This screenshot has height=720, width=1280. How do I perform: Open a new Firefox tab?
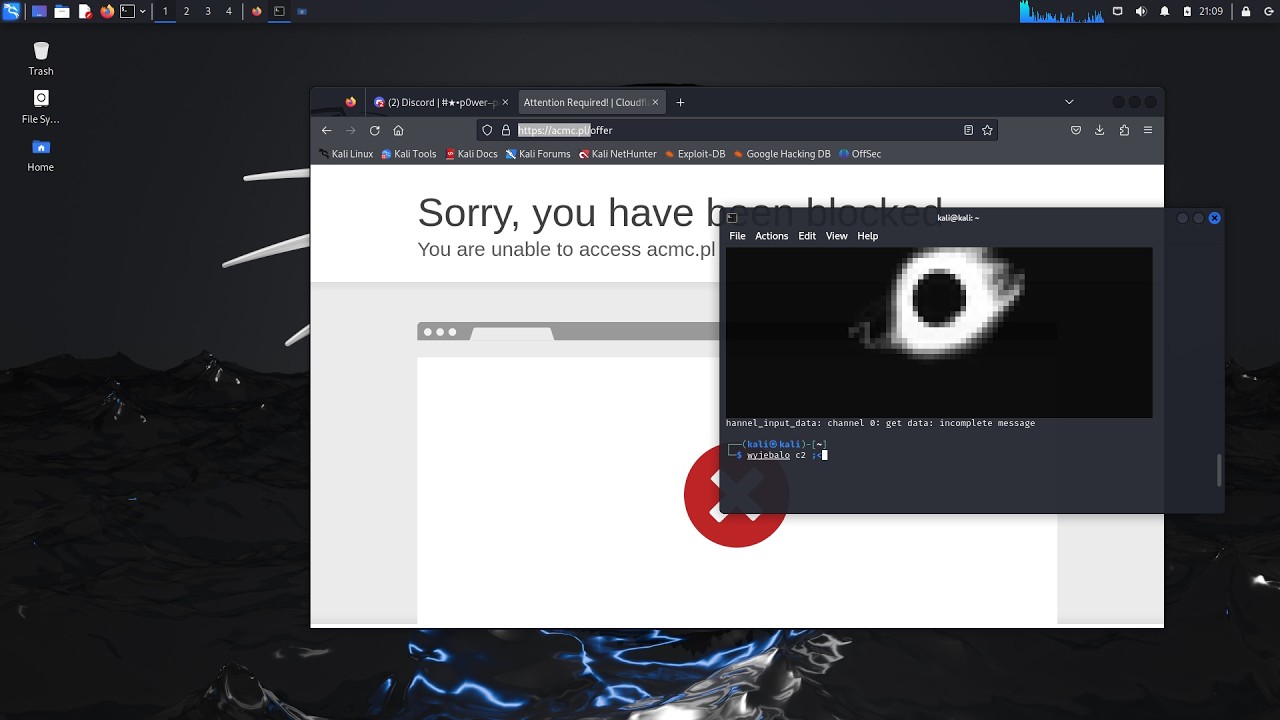click(x=680, y=102)
